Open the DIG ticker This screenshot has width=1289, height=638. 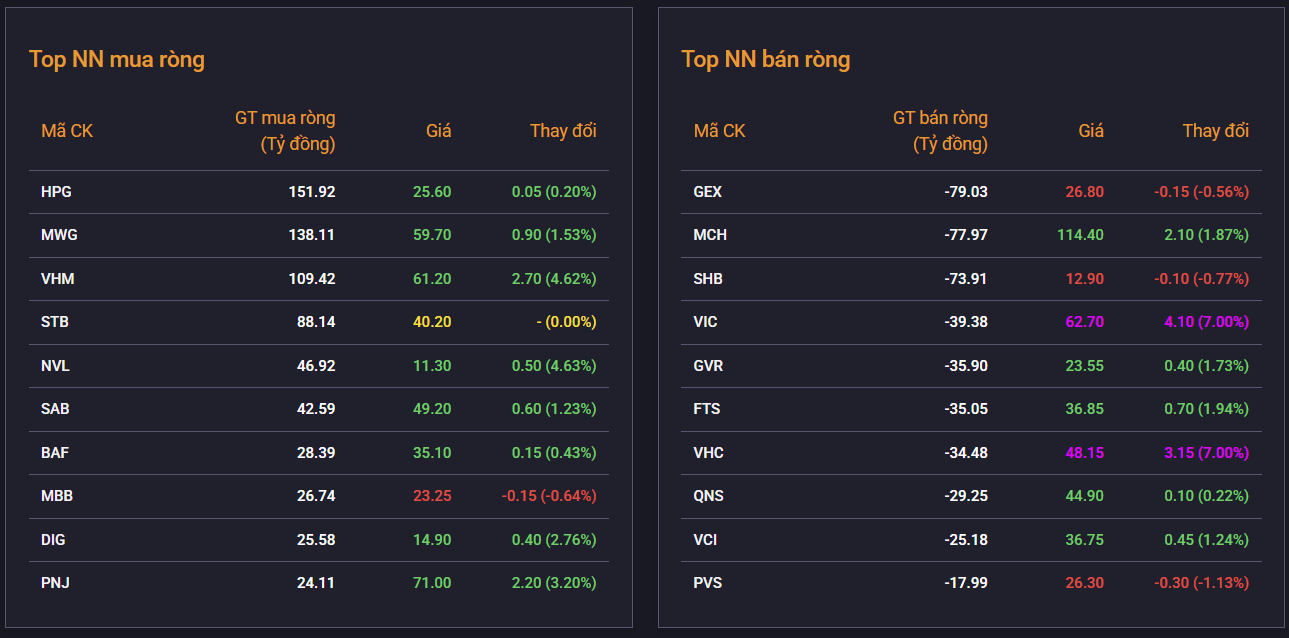(x=54, y=540)
